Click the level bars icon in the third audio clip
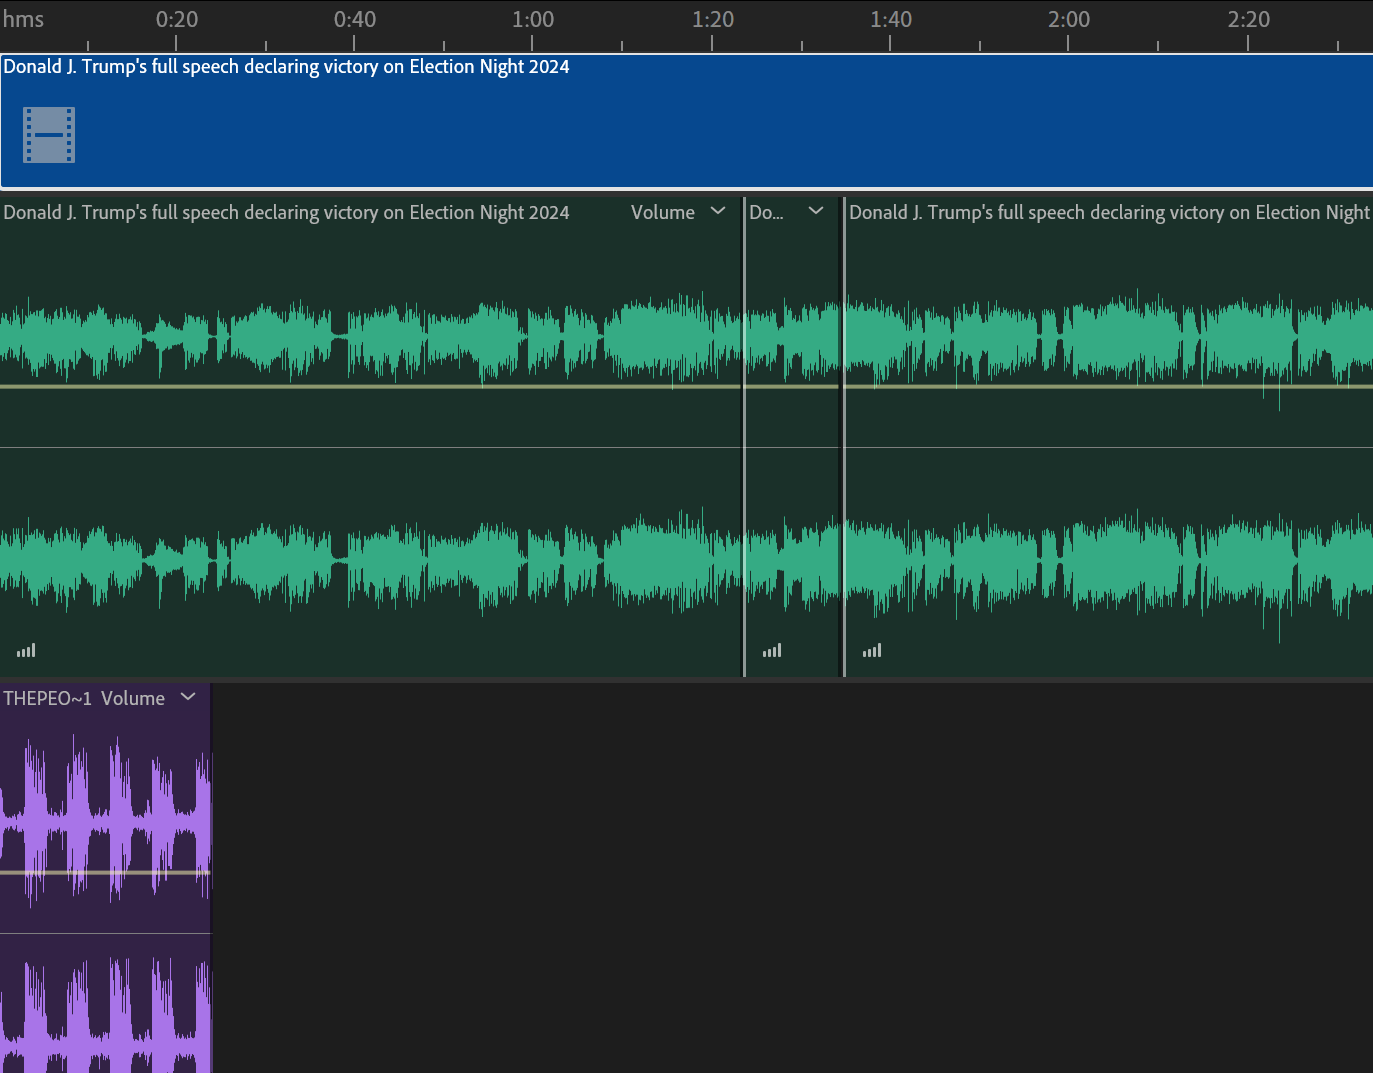Viewport: 1373px width, 1073px height. point(872,650)
